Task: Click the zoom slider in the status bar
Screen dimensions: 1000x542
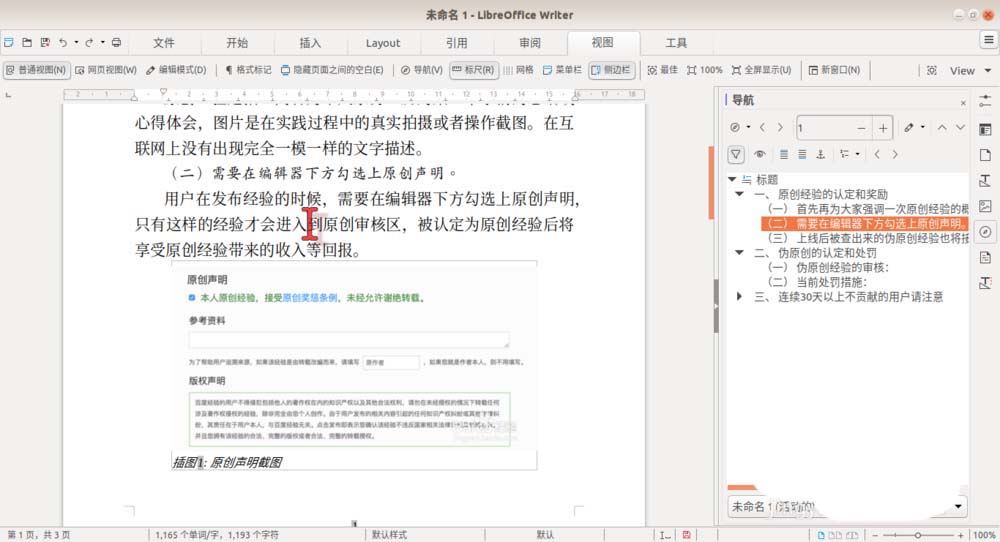Action: tap(918, 535)
